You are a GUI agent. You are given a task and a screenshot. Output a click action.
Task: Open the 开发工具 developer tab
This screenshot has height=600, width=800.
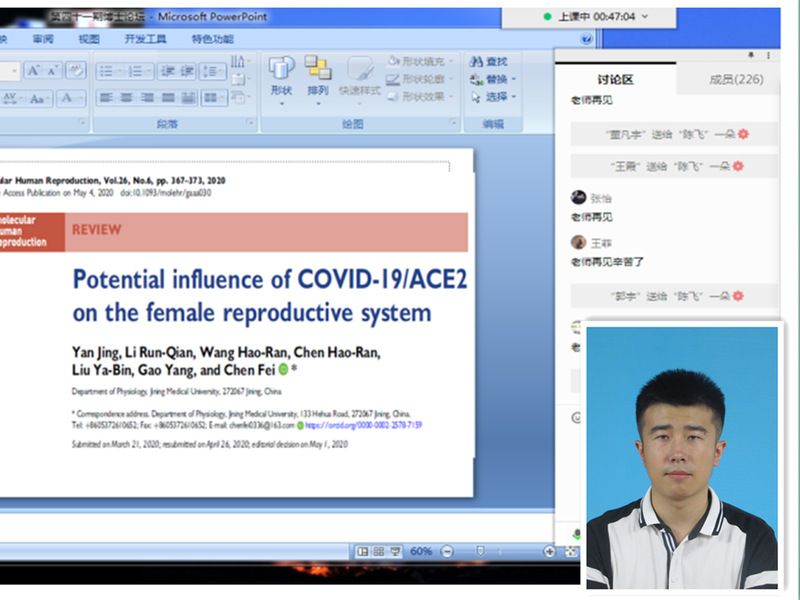coord(146,39)
